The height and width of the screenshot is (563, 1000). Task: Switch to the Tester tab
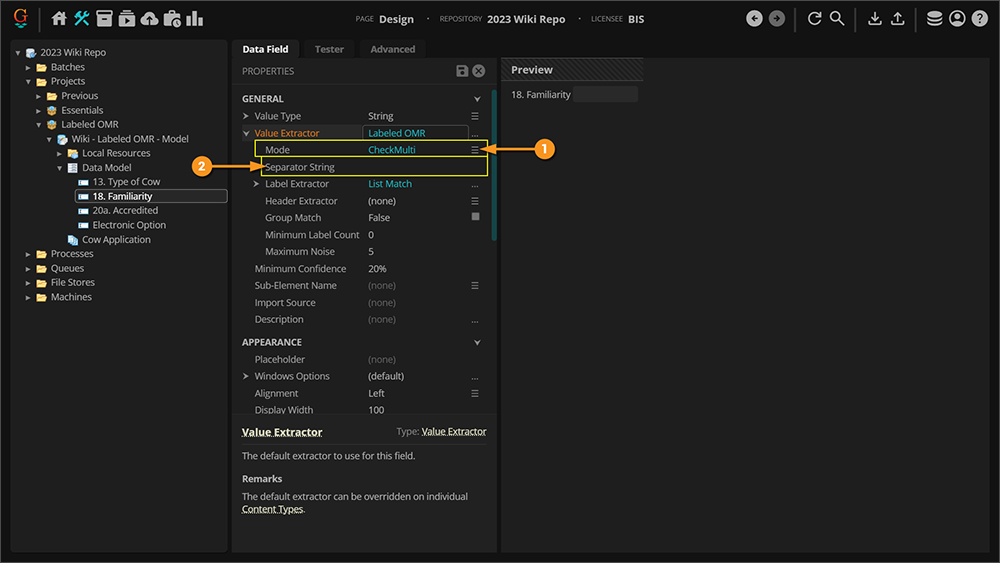coord(329,49)
